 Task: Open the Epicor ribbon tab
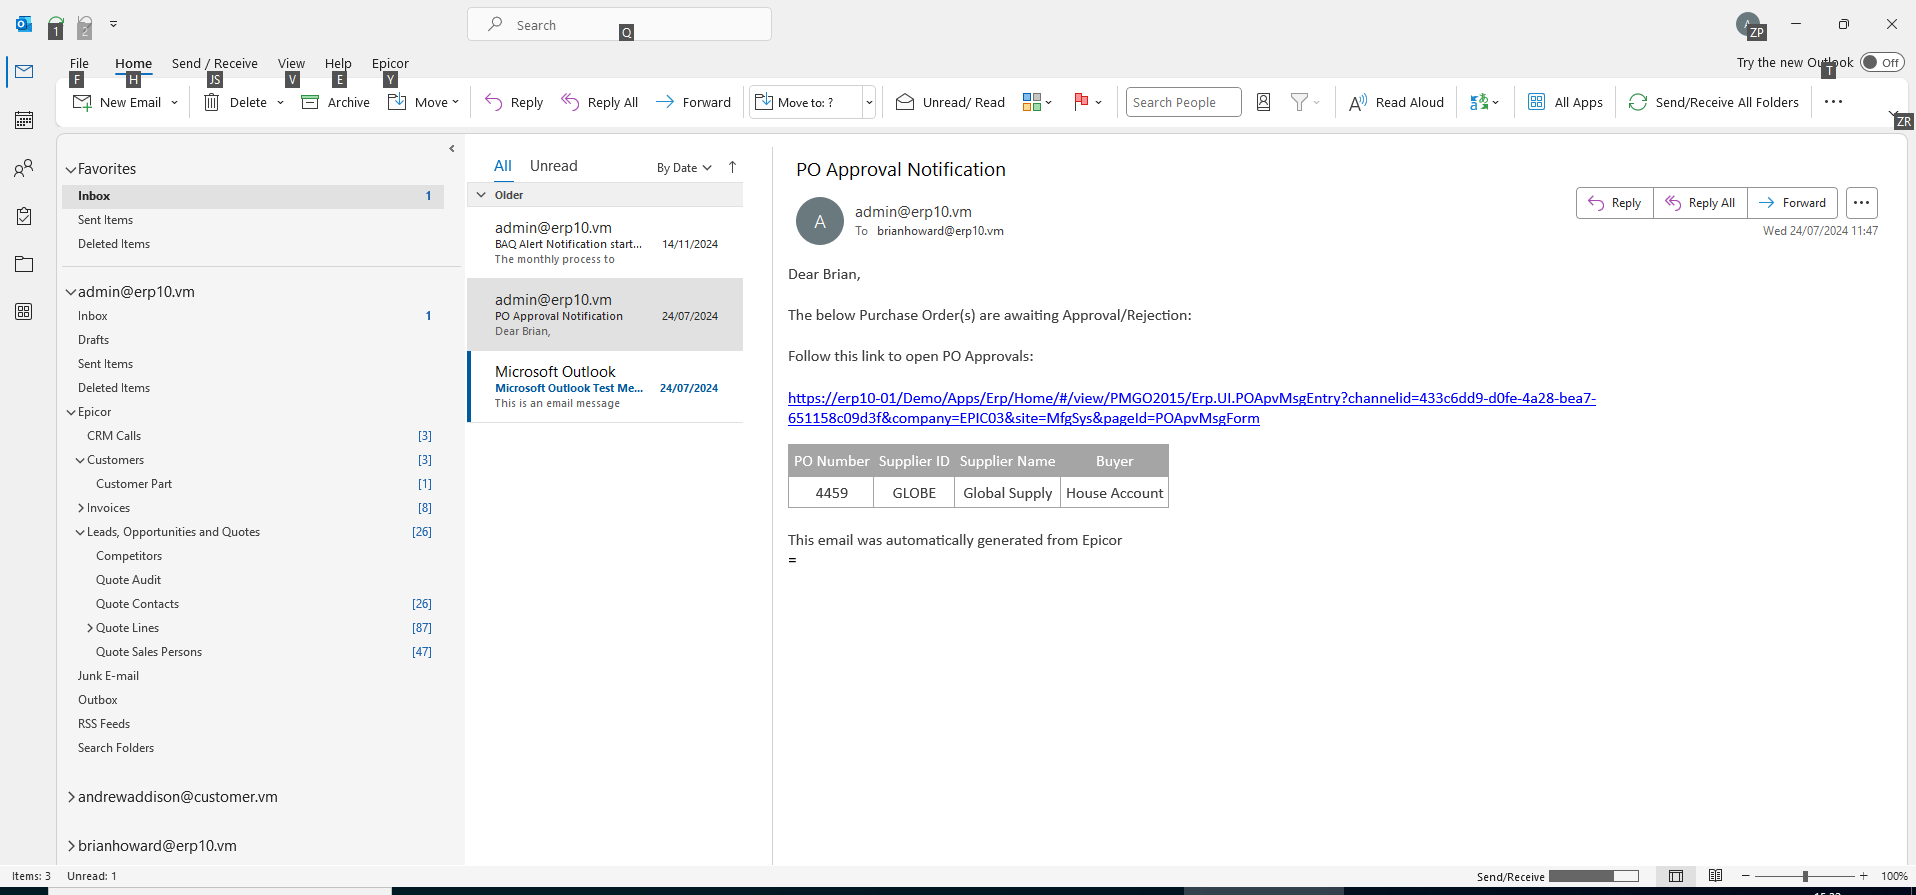tap(390, 63)
